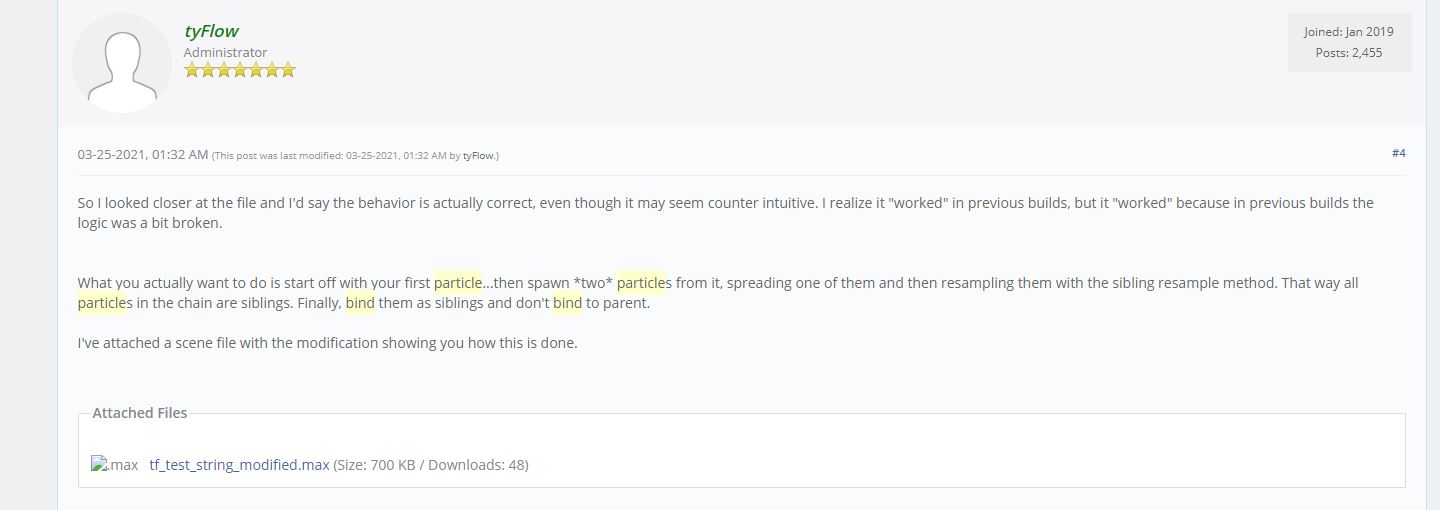This screenshot has width=1440, height=510.
Task: Click the post date 03-25-2021, 01:32 AM
Action: 143,154
